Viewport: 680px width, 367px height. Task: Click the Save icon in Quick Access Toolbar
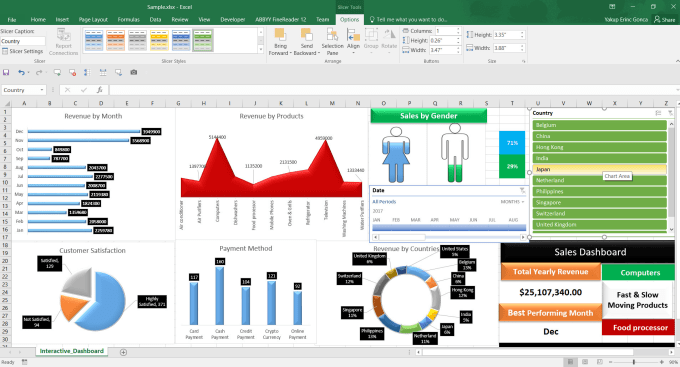click(6, 72)
